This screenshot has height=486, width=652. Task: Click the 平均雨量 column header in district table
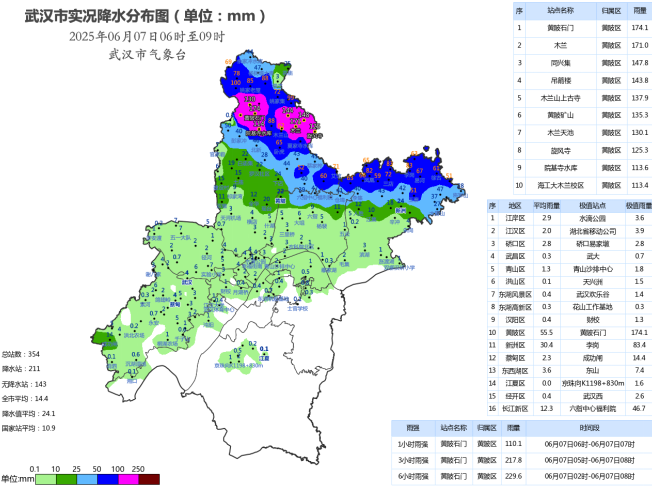click(x=546, y=205)
